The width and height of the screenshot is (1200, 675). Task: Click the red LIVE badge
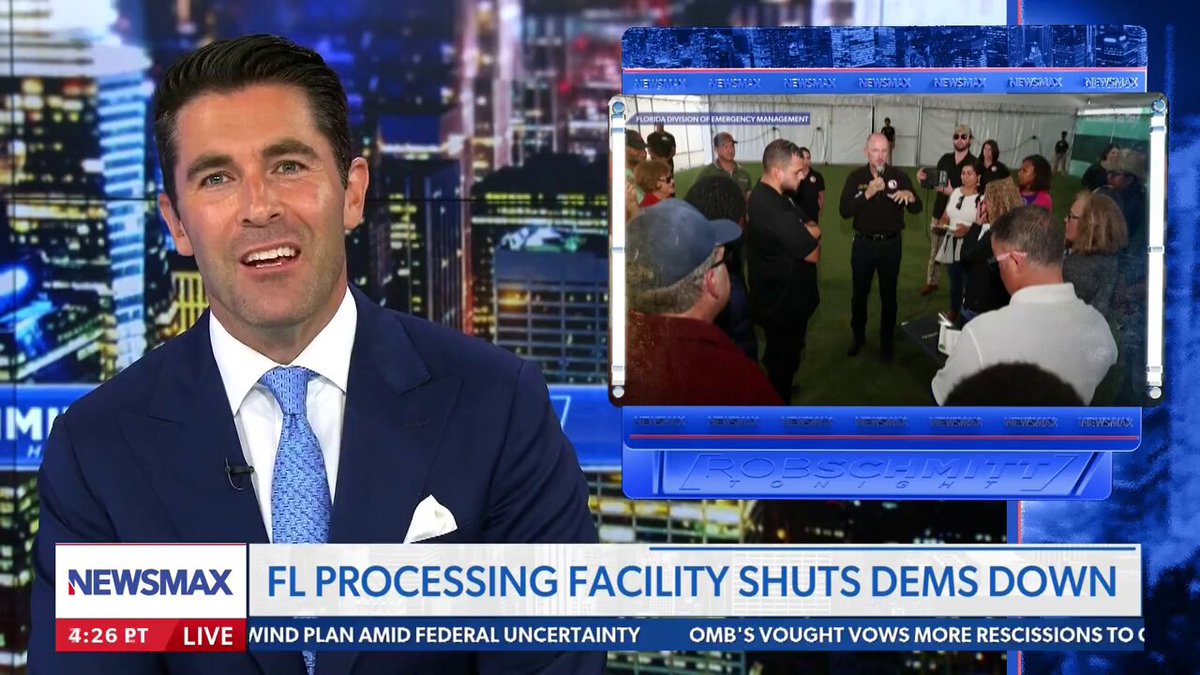211,636
